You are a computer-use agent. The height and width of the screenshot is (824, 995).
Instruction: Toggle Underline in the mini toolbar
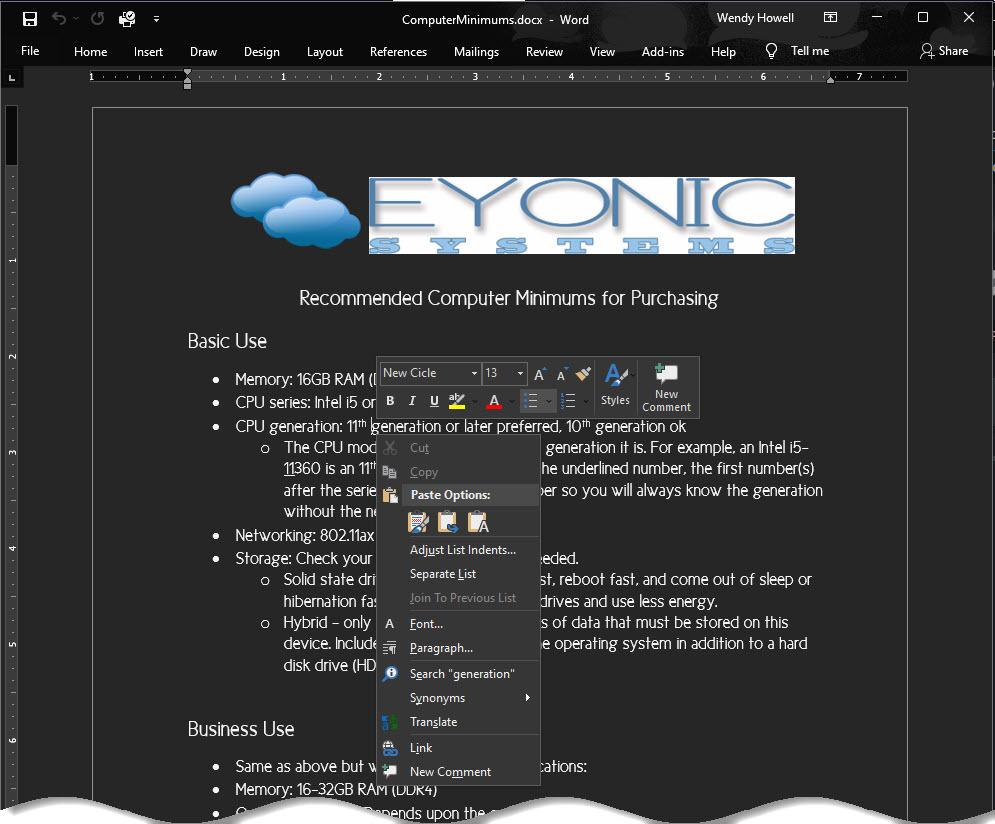coord(434,401)
